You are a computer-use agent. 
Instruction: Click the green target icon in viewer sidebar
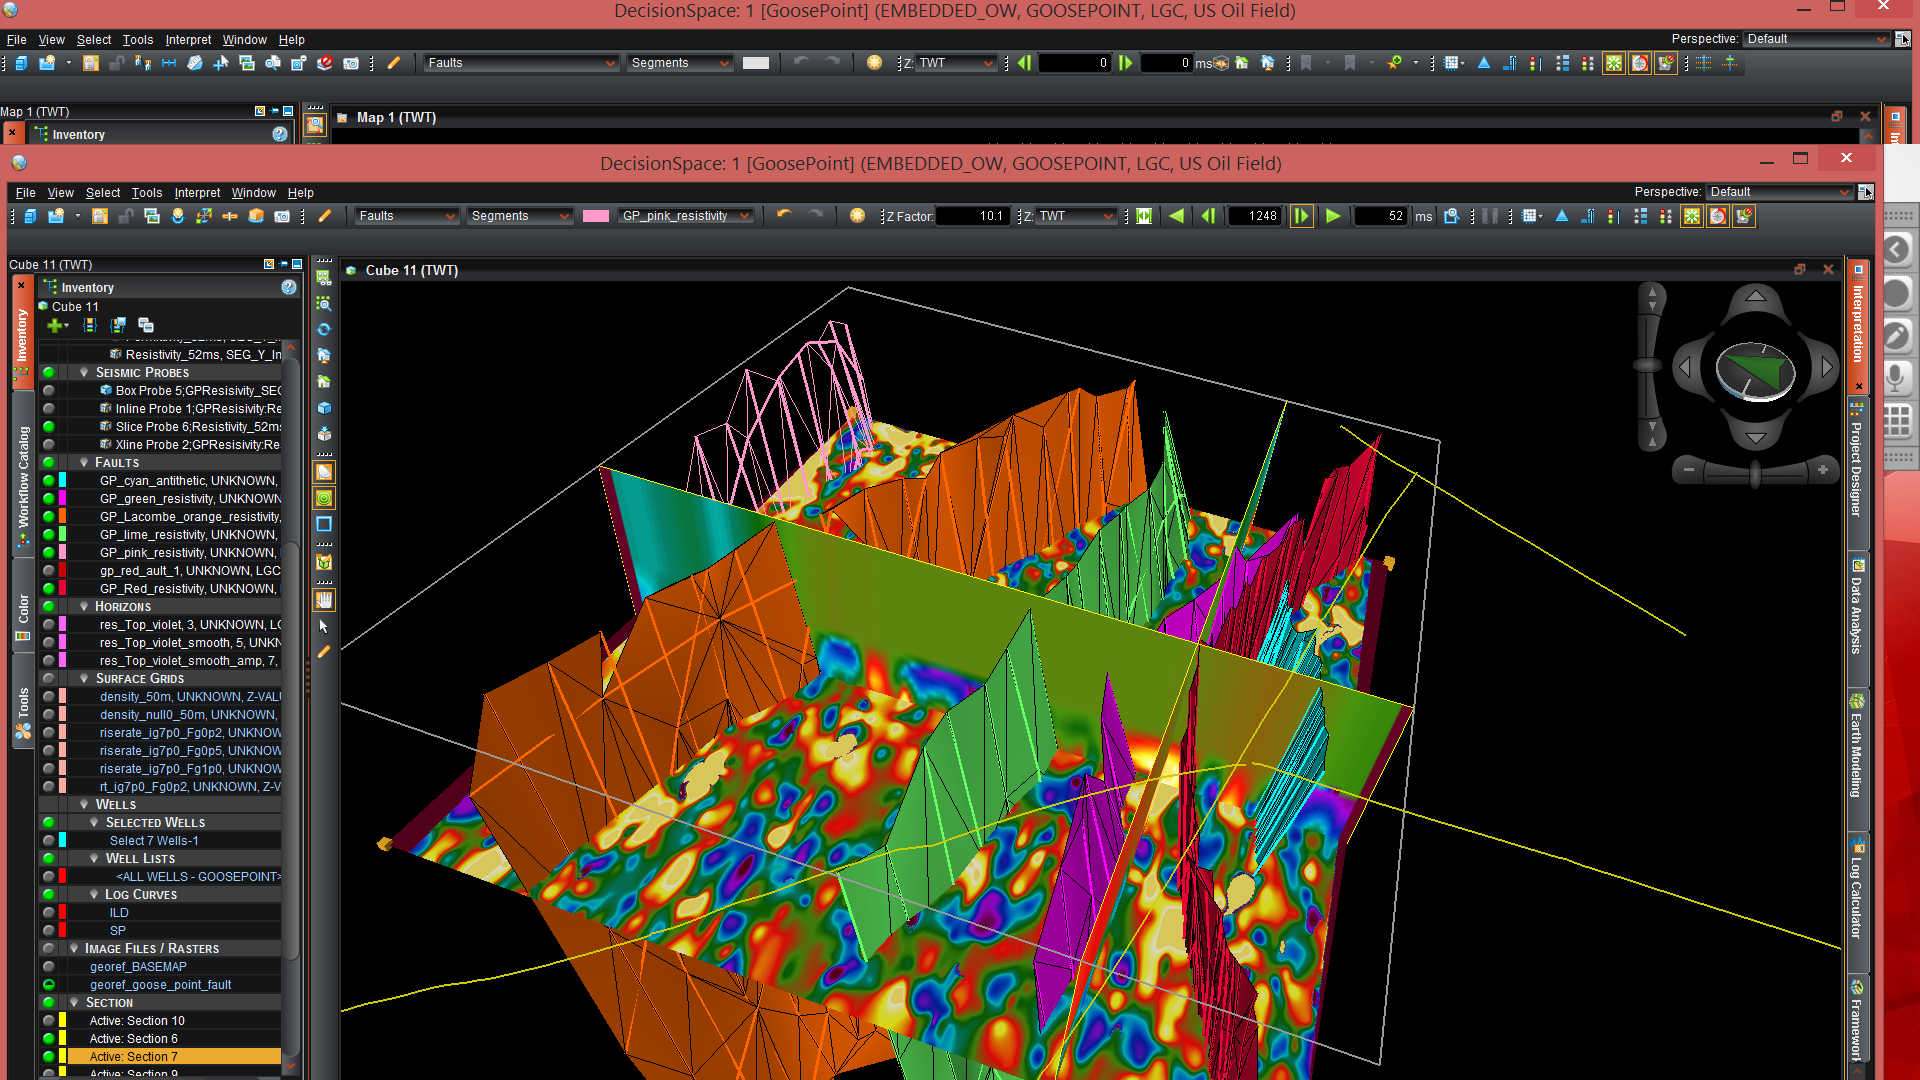324,498
